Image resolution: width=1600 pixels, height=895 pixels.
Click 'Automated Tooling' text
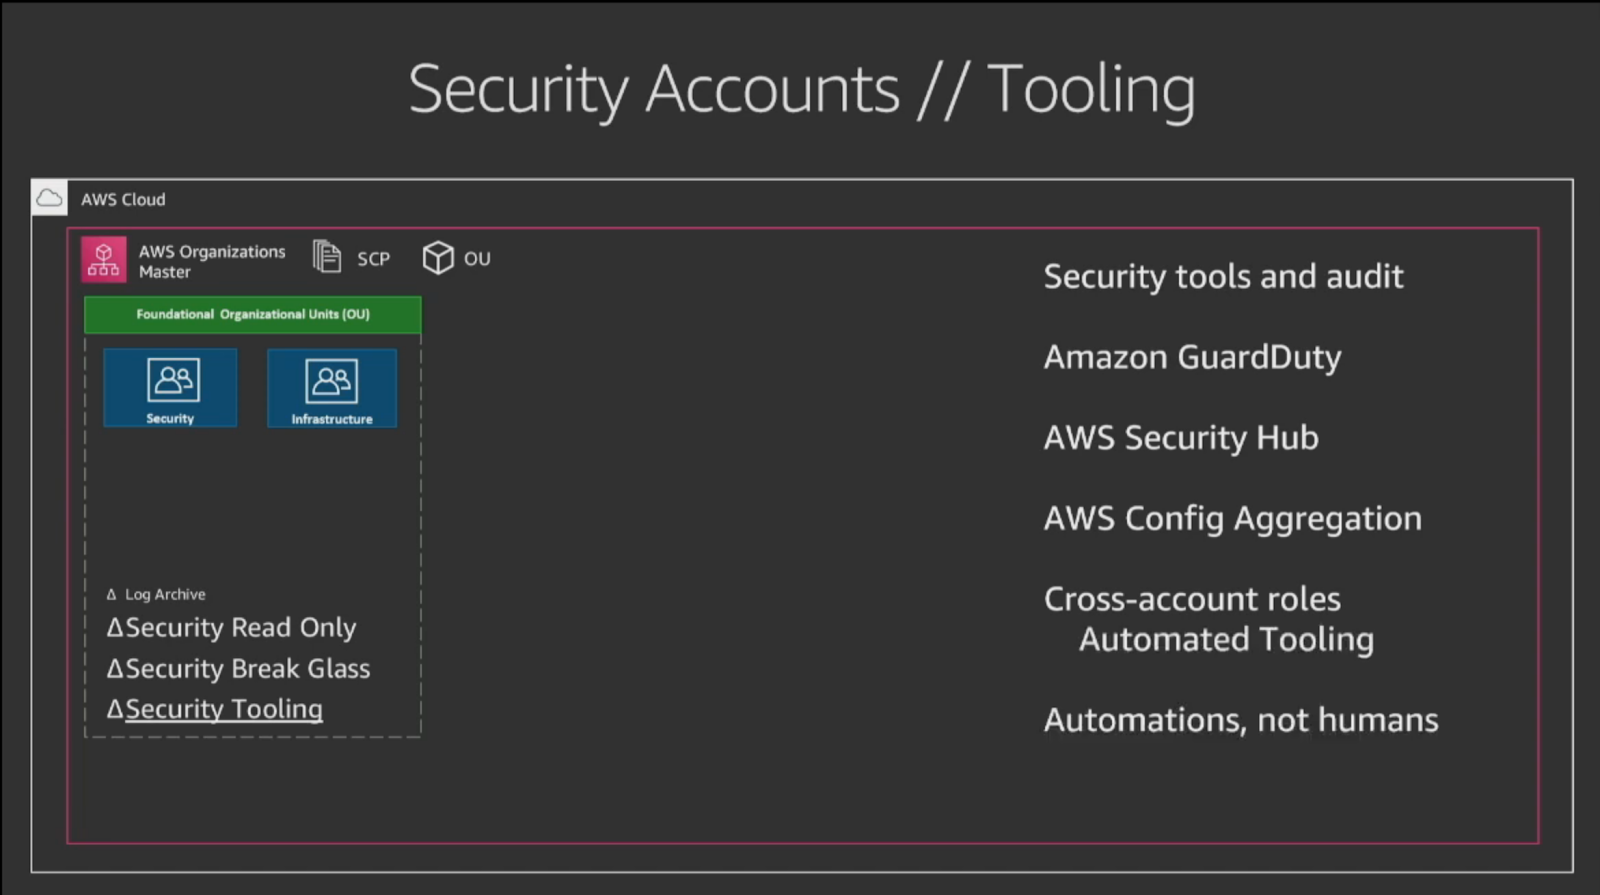coord(1226,639)
